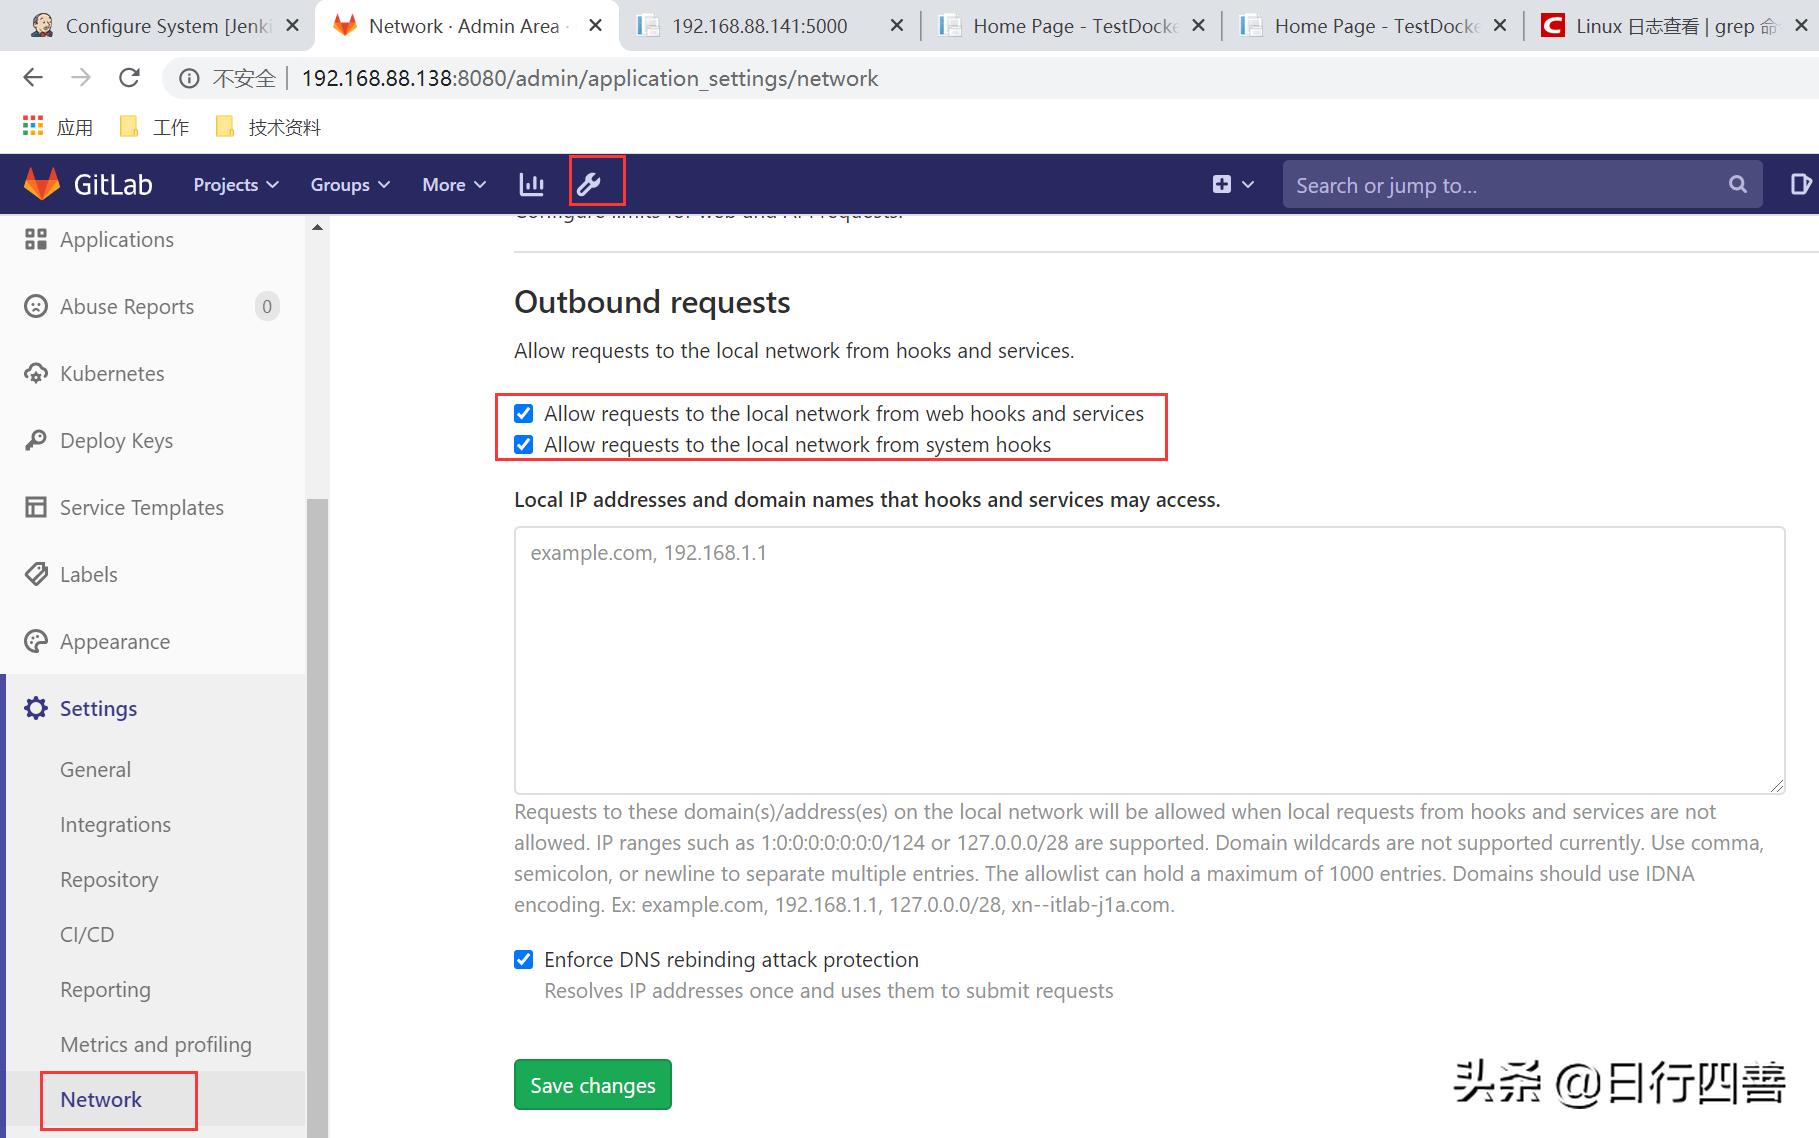Open the 技术资料 bookmark folder
This screenshot has height=1138, width=1819.
268,127
